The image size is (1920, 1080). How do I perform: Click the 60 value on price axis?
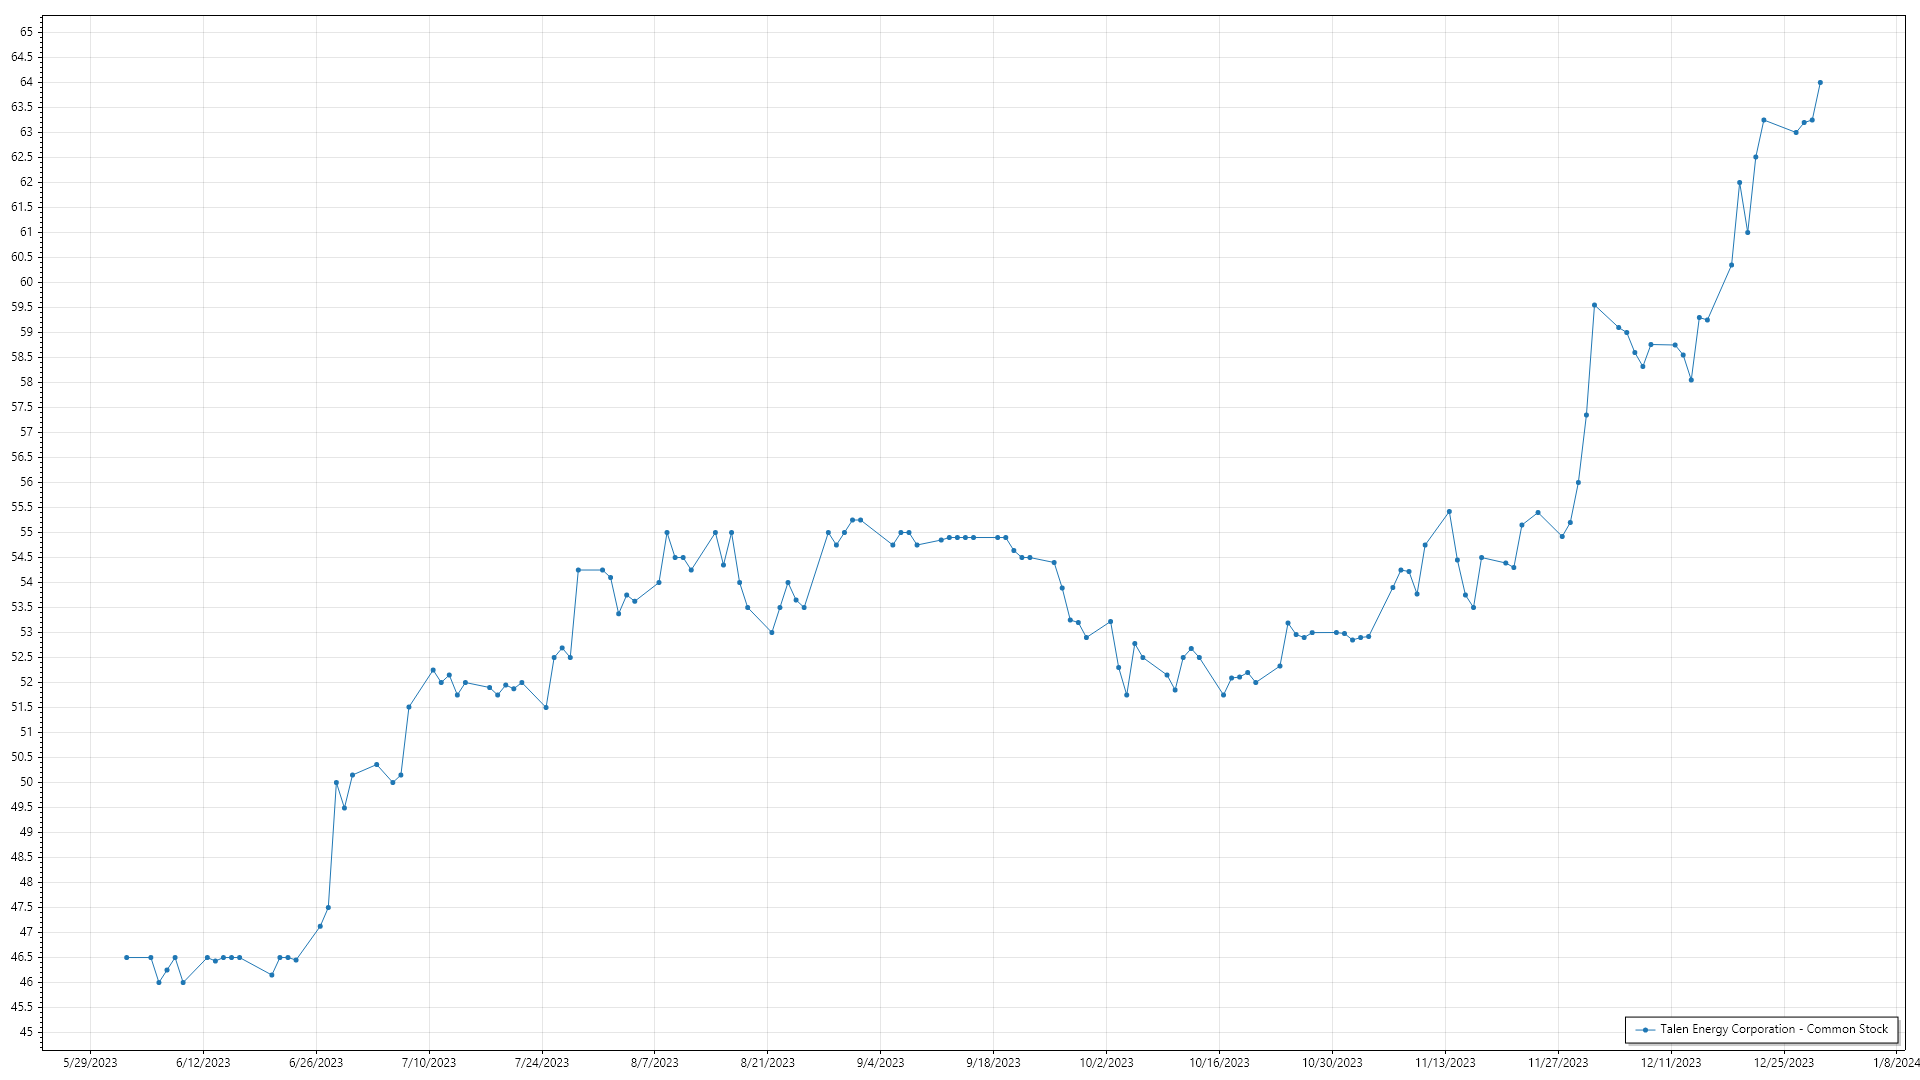[x=26, y=282]
